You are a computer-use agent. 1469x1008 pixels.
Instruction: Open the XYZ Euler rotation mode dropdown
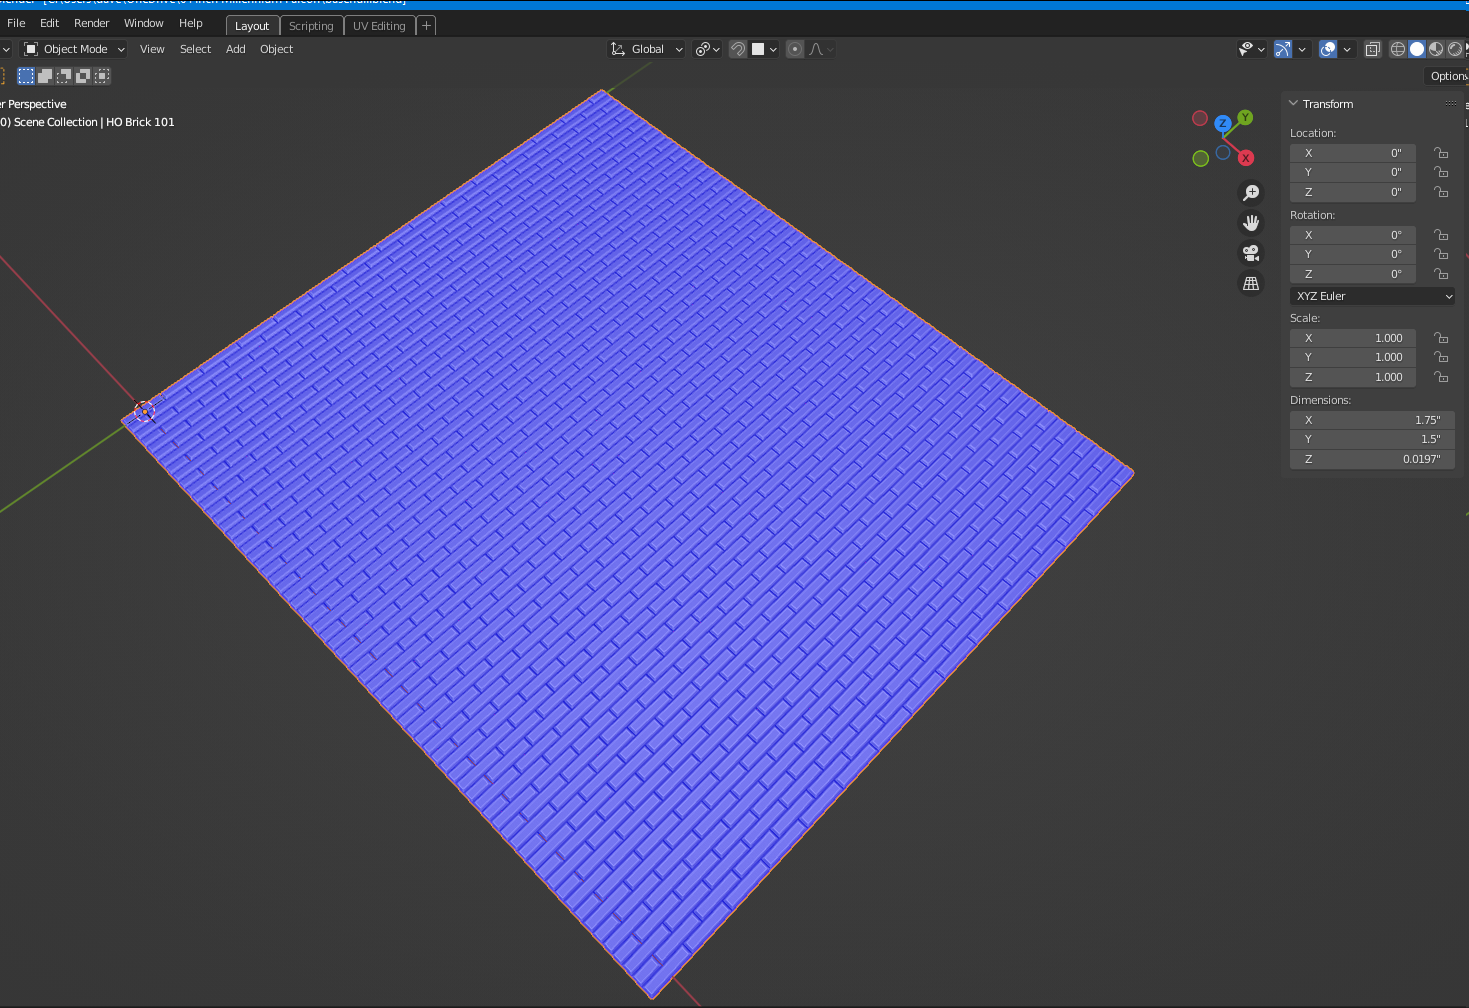click(x=1372, y=296)
